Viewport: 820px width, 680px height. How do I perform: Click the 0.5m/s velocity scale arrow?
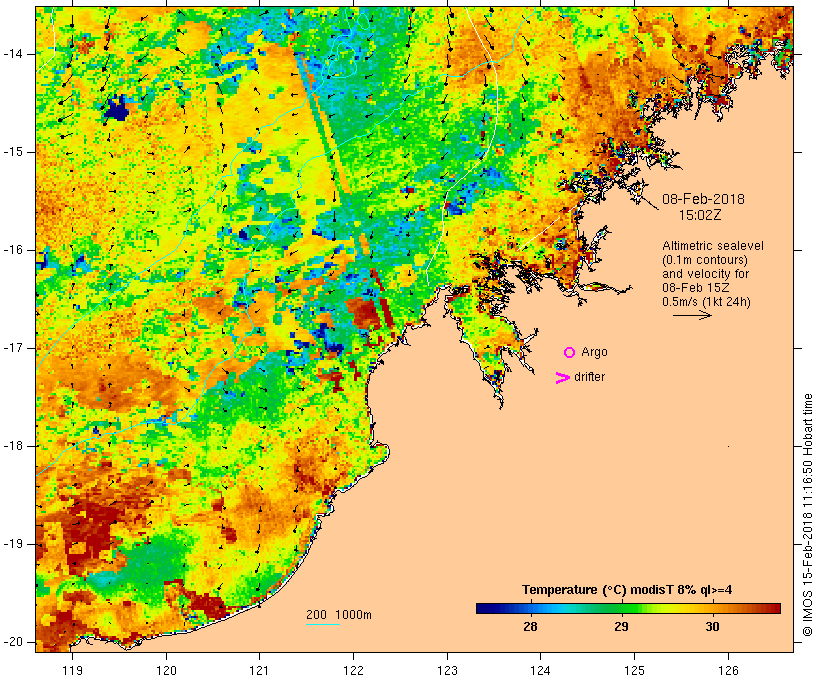[692, 315]
